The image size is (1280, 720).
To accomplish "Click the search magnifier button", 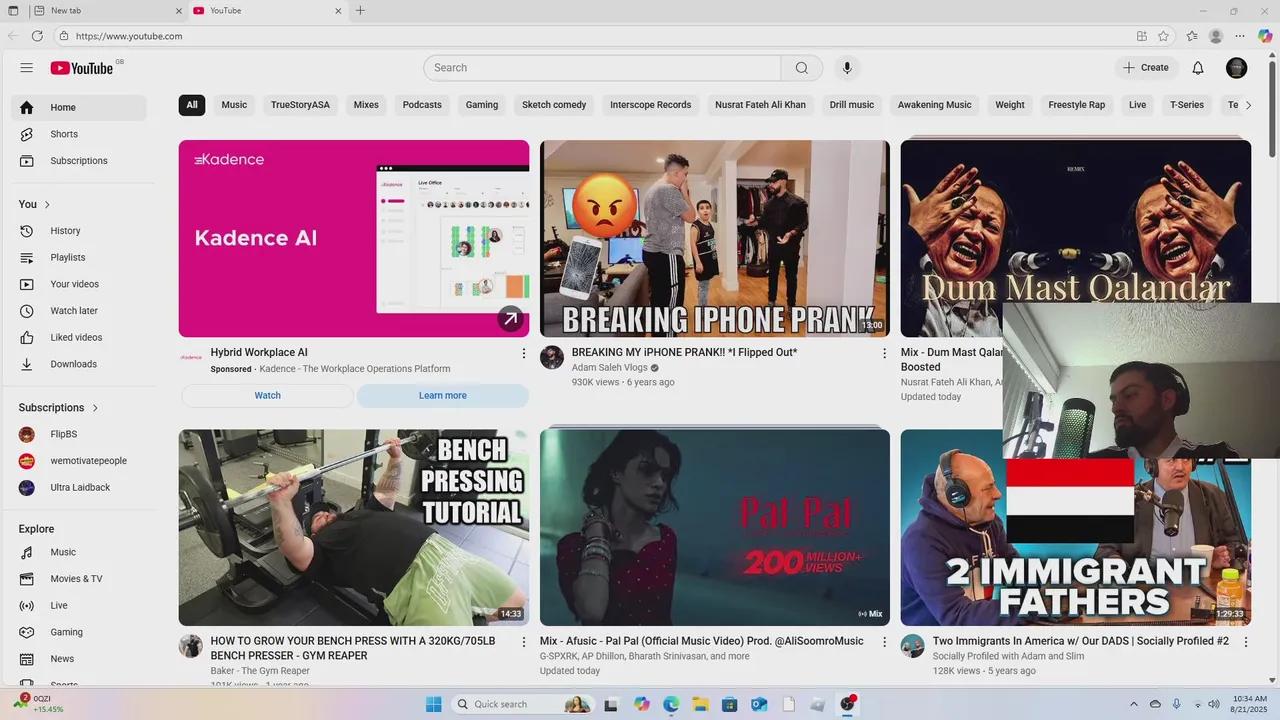I will pos(802,68).
